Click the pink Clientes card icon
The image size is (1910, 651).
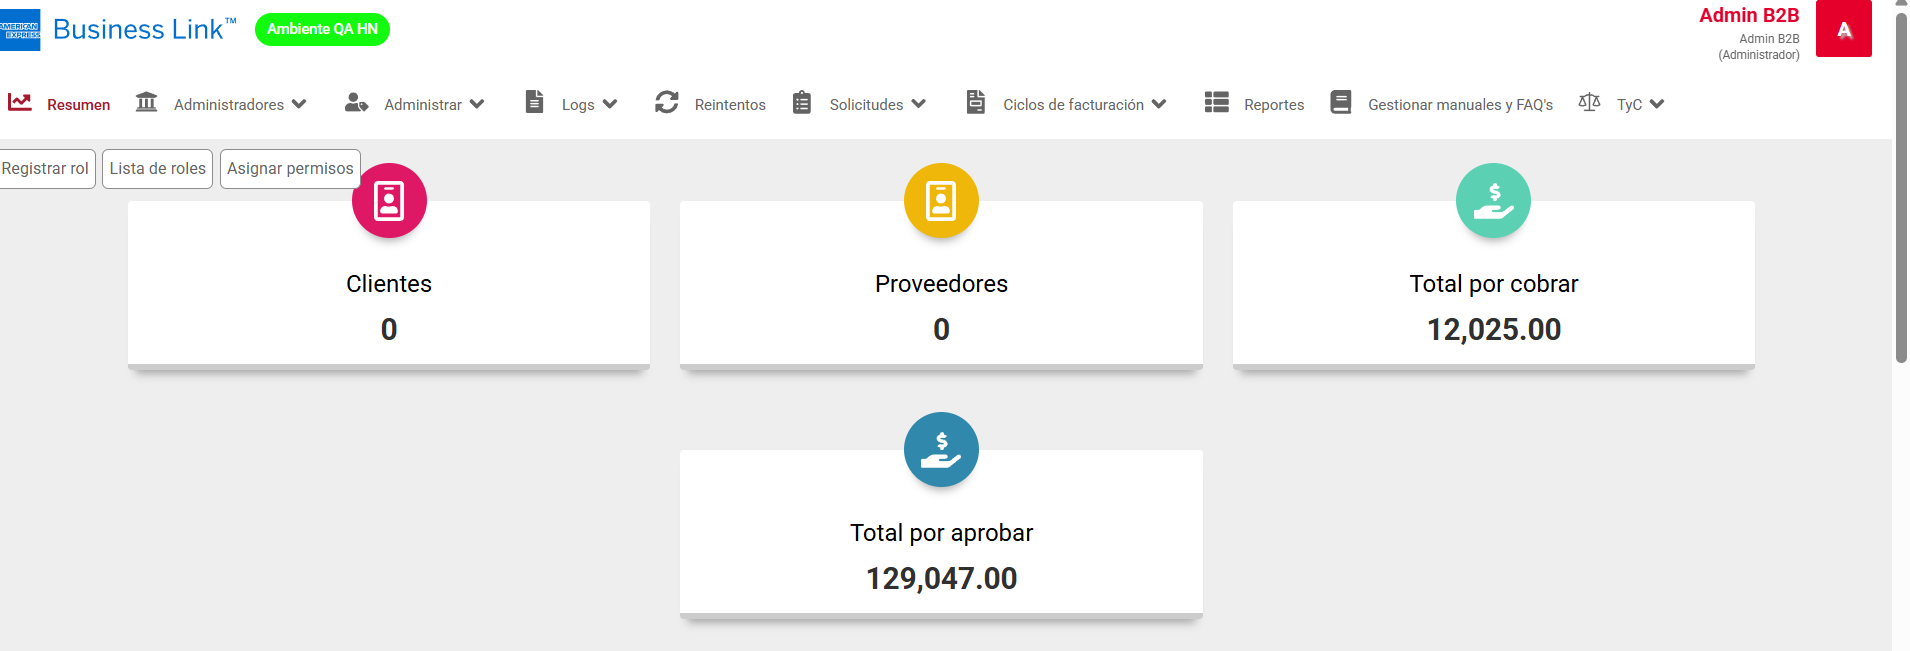pyautogui.click(x=389, y=201)
